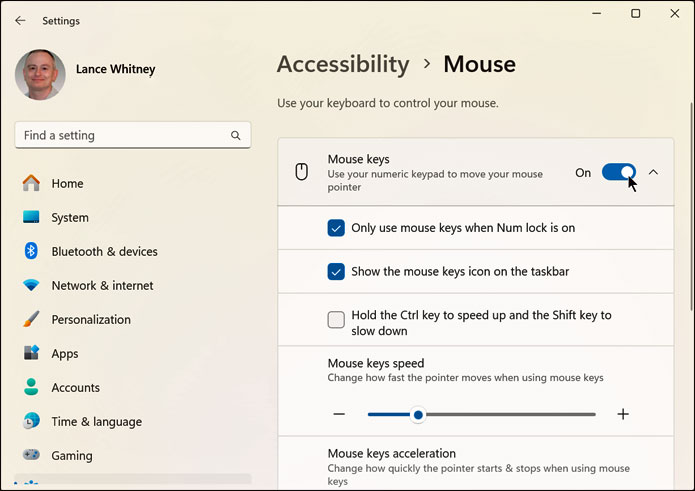Increase mouse keys speed with plus button

click(x=623, y=414)
